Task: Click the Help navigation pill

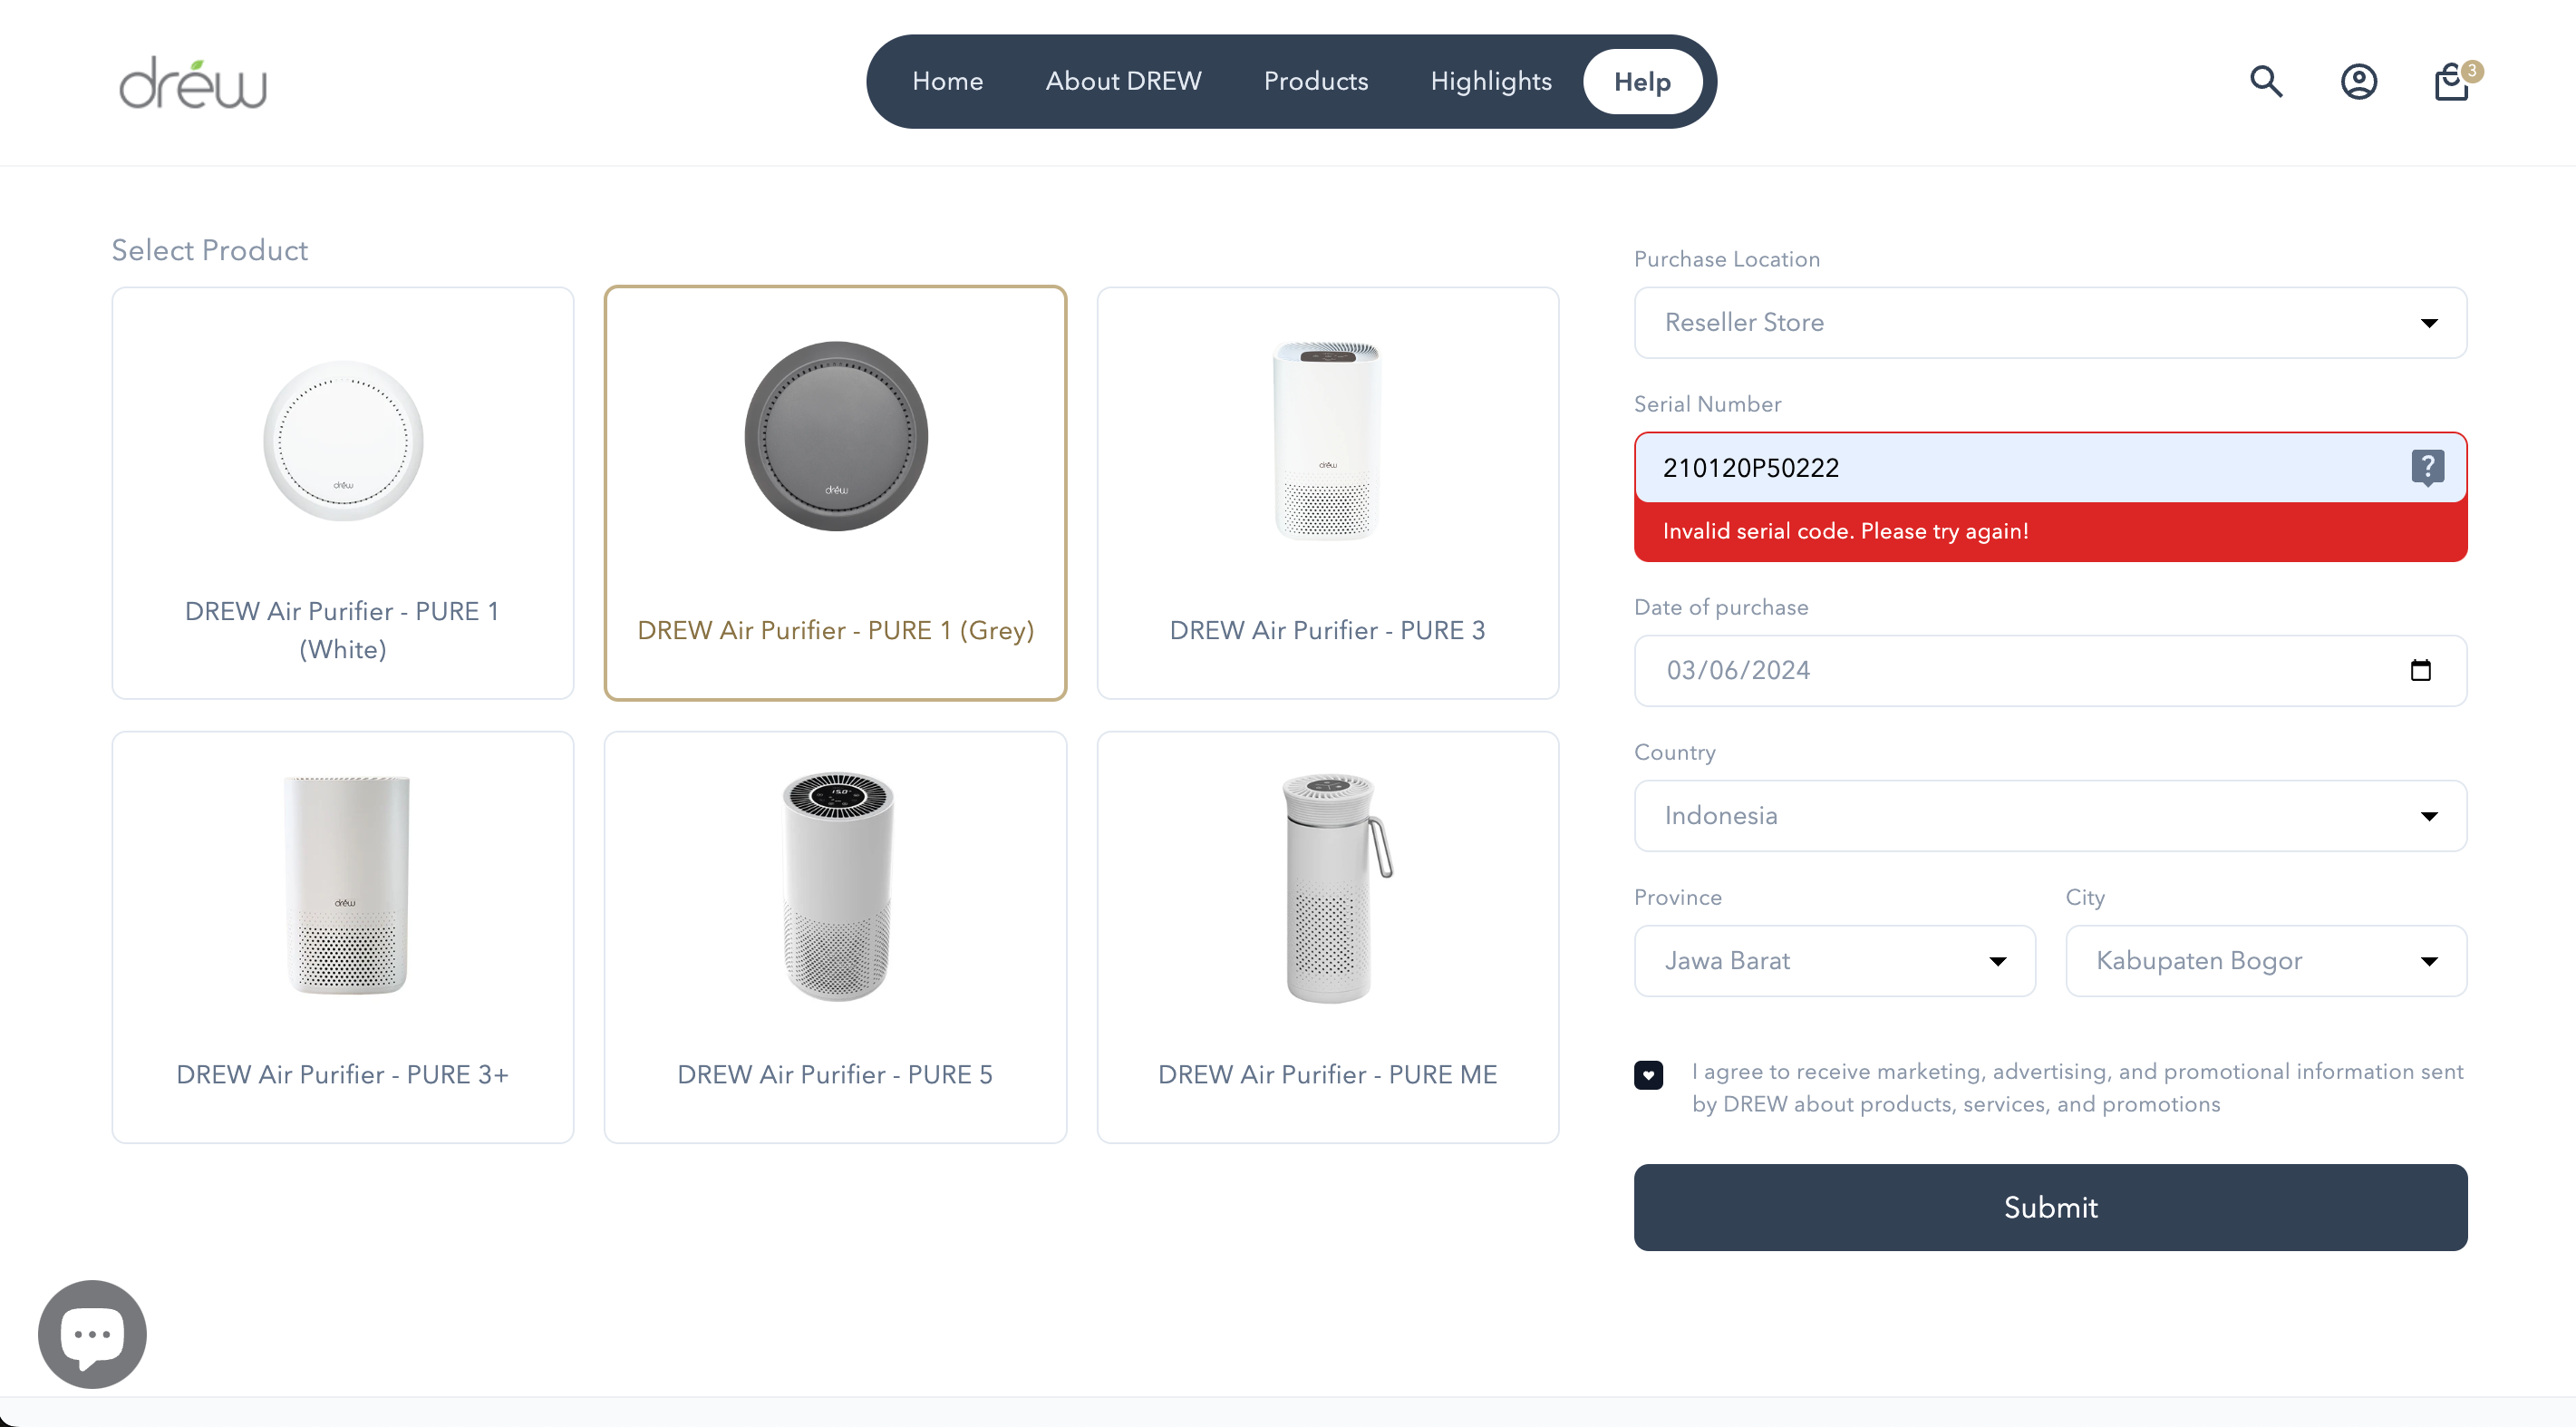Action: pyautogui.click(x=1642, y=82)
